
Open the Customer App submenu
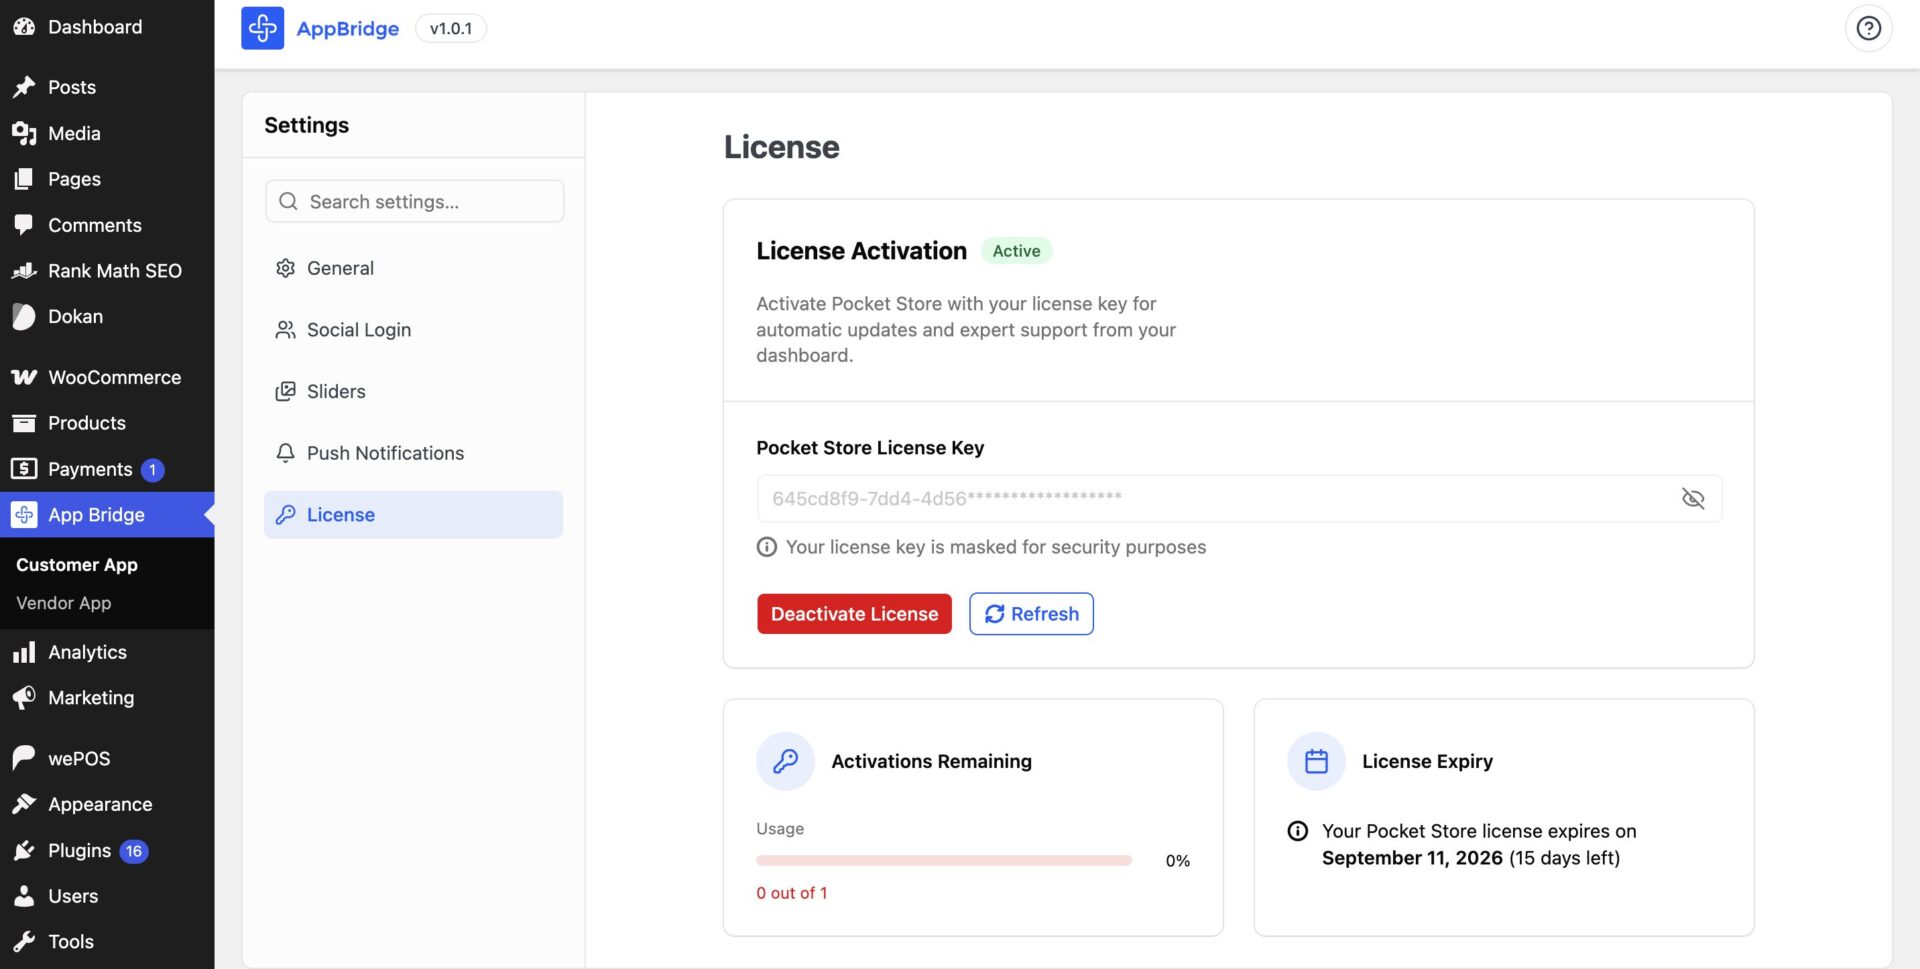(77, 565)
